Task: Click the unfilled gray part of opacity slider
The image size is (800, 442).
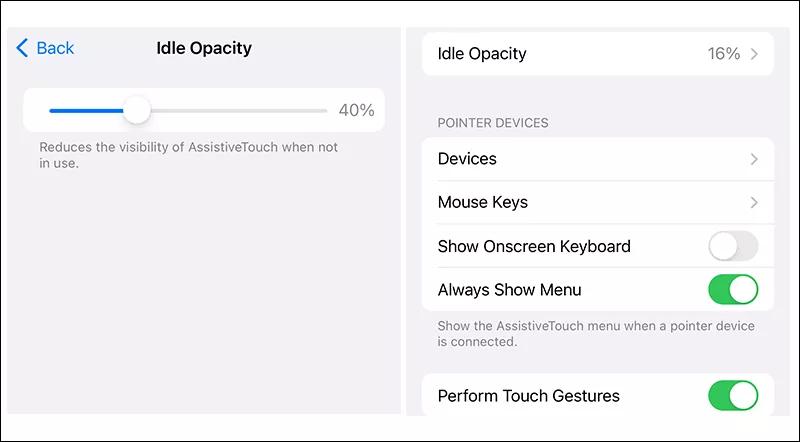Action: click(238, 110)
